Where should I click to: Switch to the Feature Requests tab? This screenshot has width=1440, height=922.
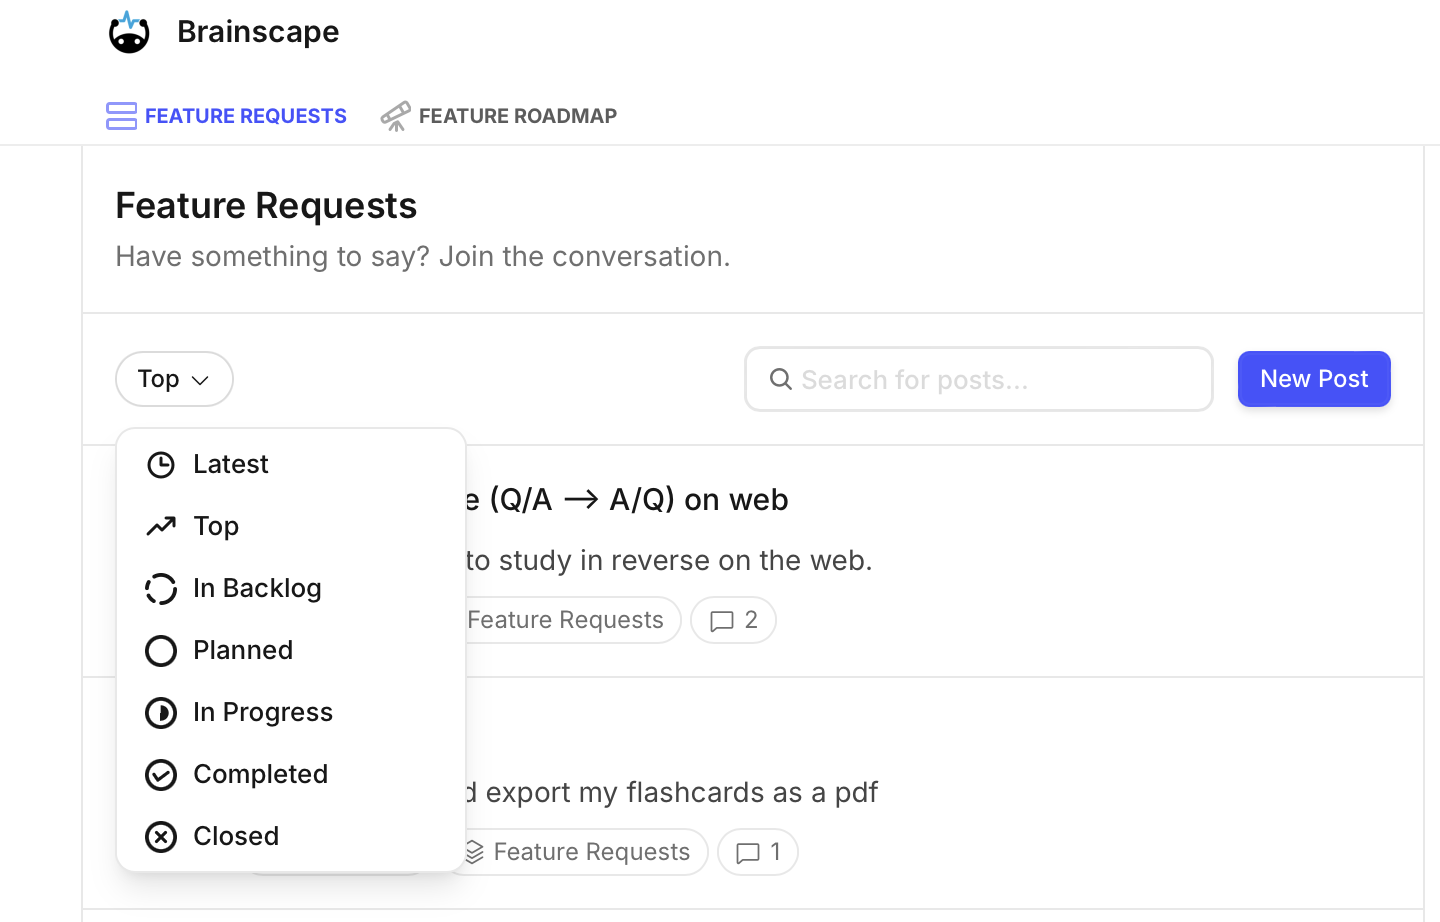(226, 116)
